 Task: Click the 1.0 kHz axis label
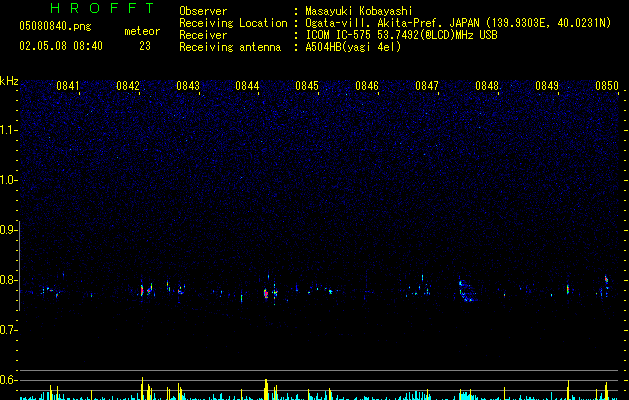pyautogui.click(x=7, y=180)
